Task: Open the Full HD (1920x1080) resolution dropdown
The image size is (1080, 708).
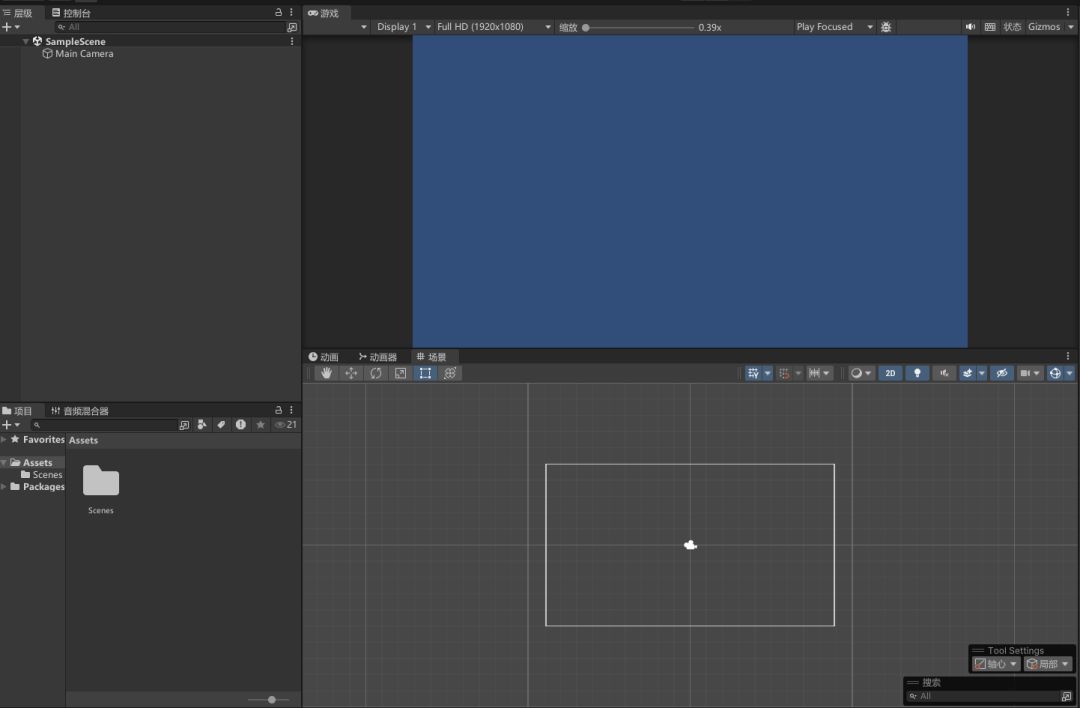Action: (493, 27)
